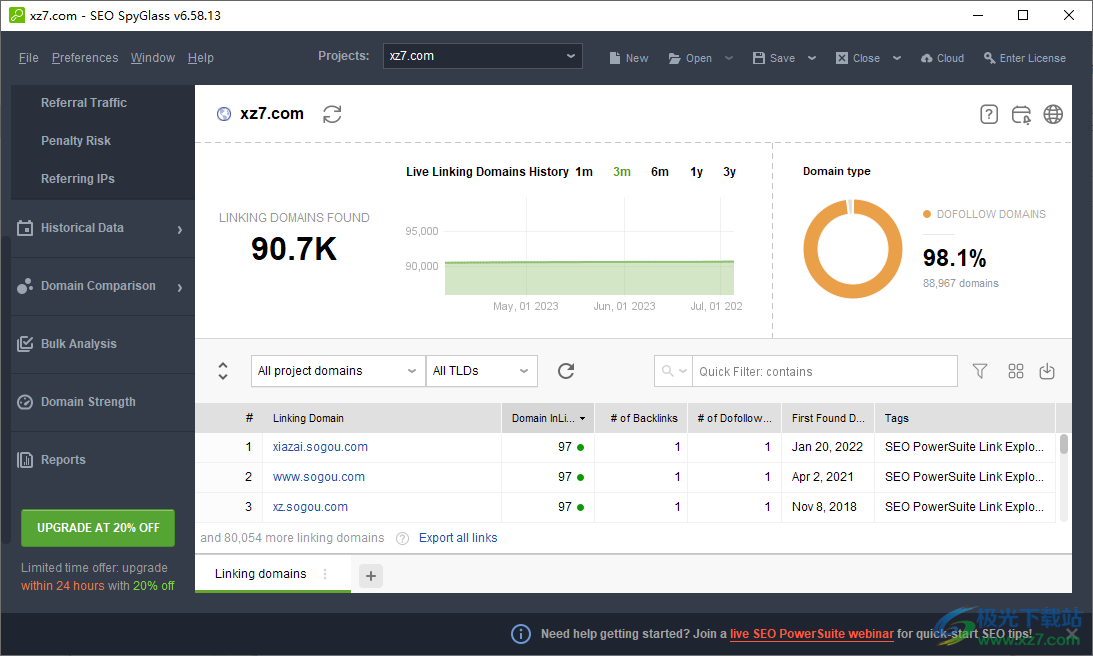Click Enter License key button
The width and height of the screenshot is (1093, 656).
1025,58
